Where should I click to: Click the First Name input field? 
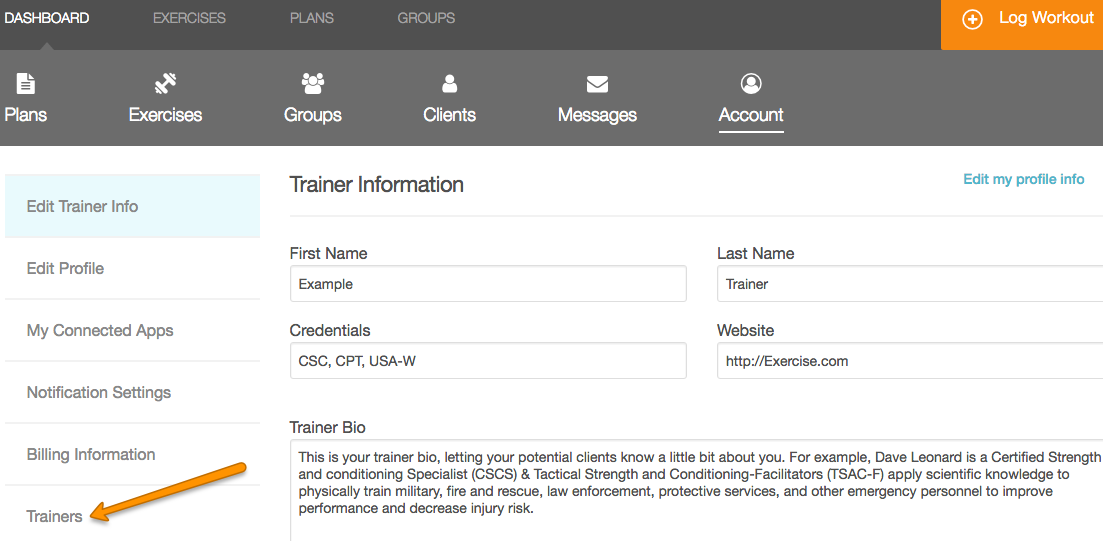(488, 284)
